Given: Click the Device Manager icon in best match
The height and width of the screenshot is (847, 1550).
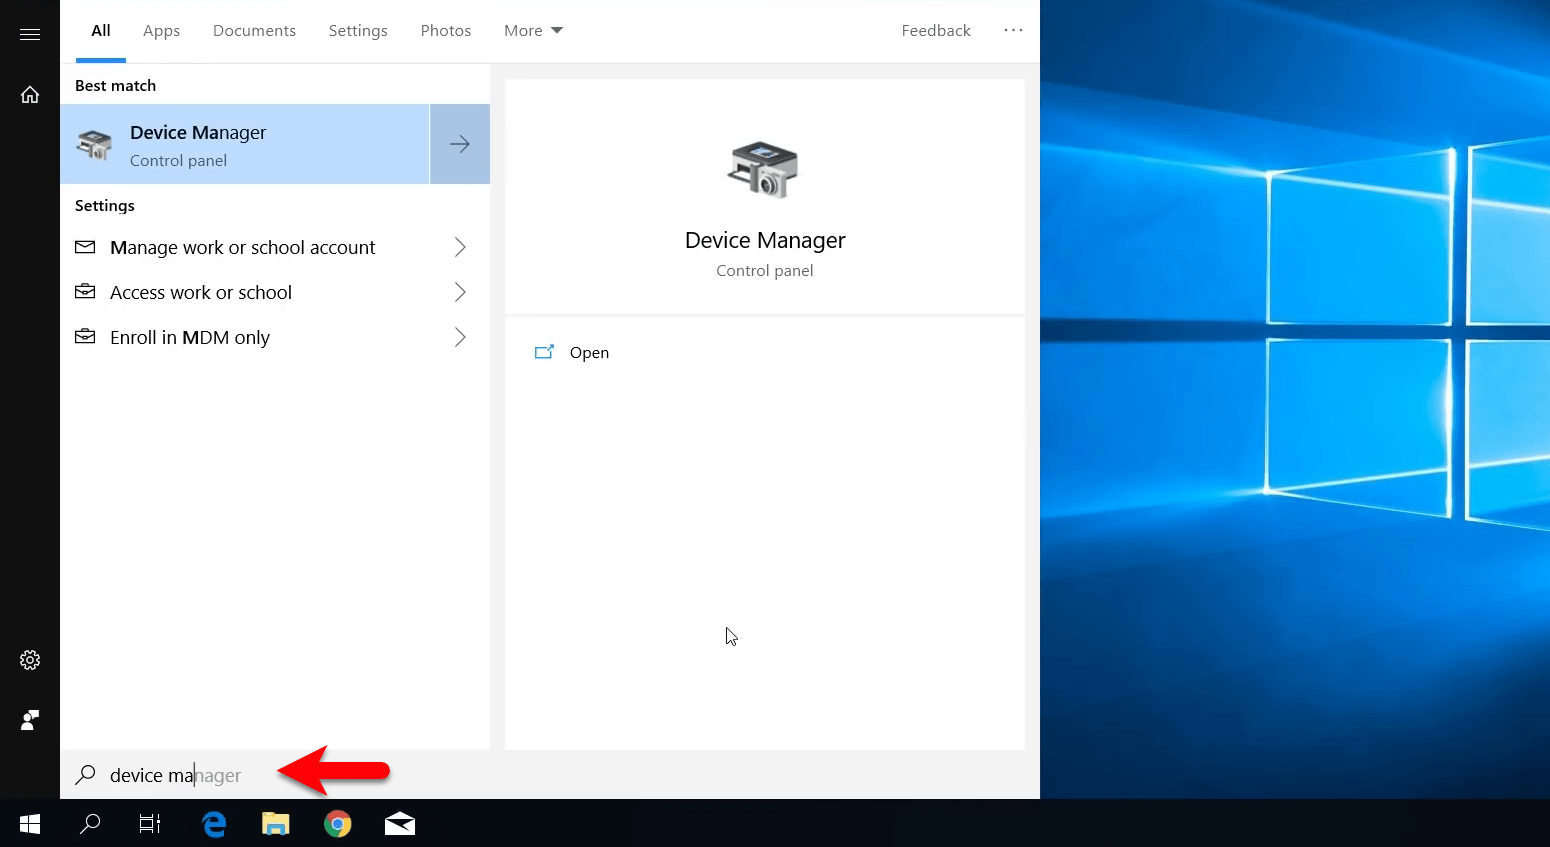Looking at the screenshot, I should (95, 145).
